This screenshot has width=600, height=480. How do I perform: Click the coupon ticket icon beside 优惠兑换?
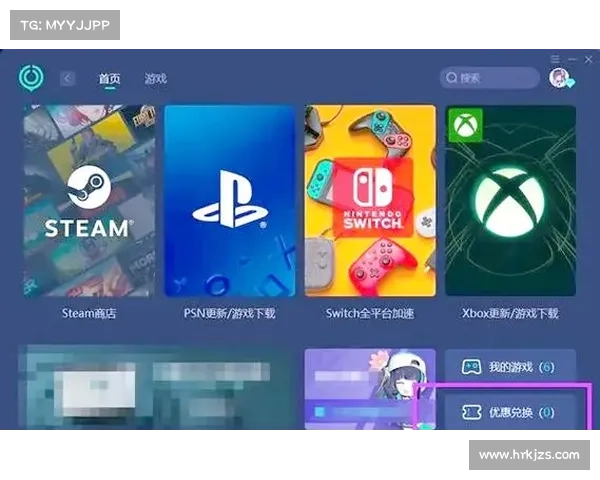click(471, 412)
